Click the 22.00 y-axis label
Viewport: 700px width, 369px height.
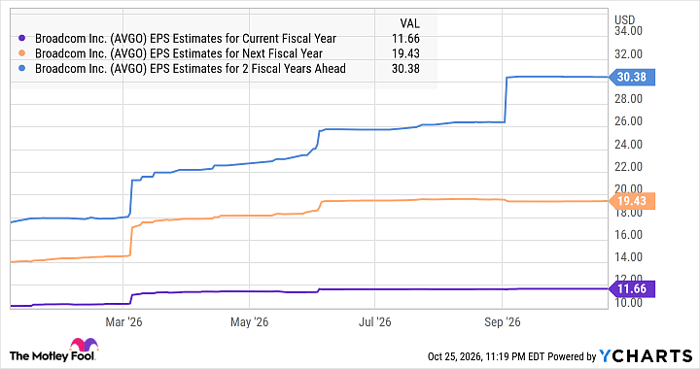tap(629, 167)
